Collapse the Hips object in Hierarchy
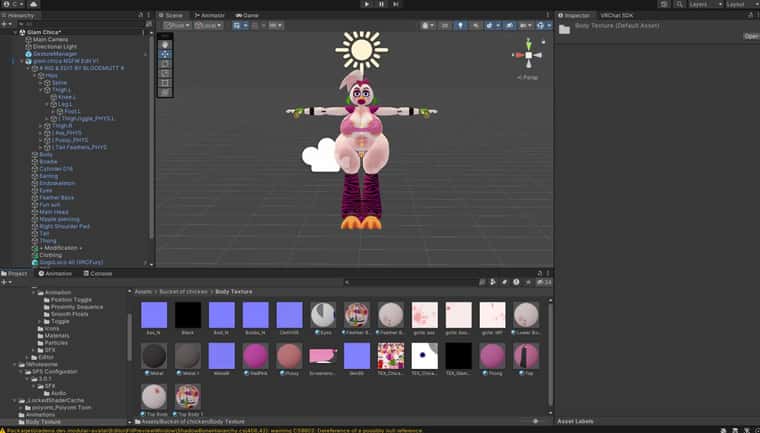Viewport: 760px width, 433px height. 34,76
